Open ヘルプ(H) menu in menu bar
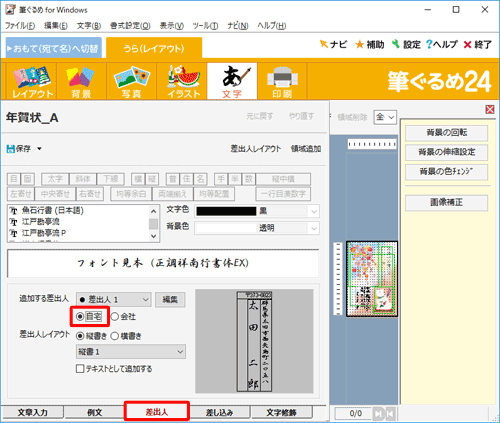Image resolution: width=500 pixels, height=423 pixels. 272,26
